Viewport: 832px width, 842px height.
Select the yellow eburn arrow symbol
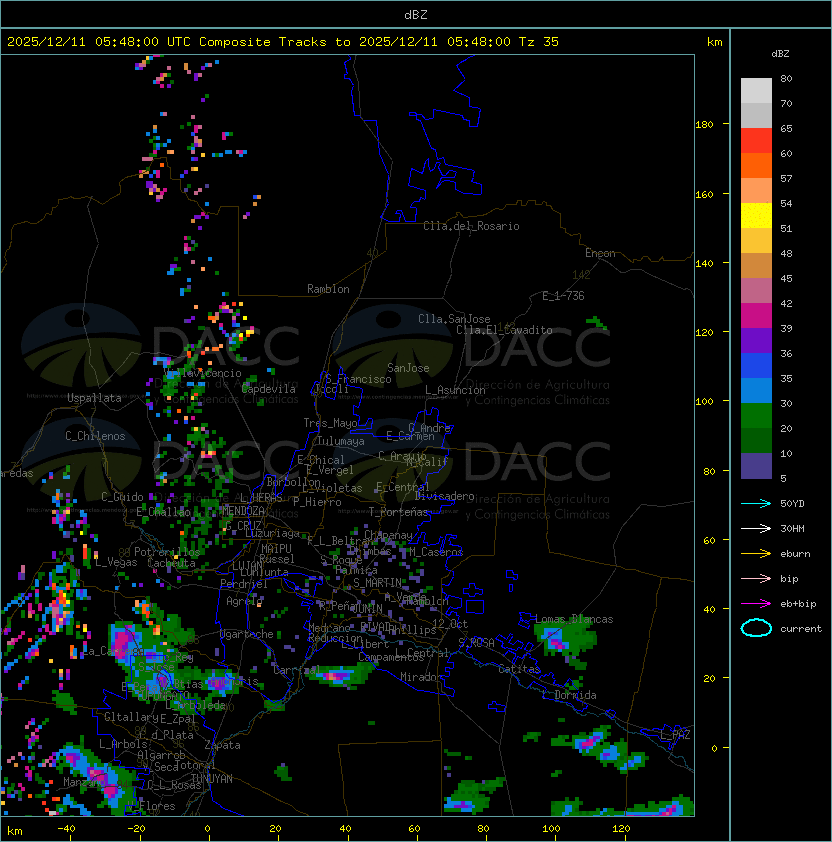point(756,554)
